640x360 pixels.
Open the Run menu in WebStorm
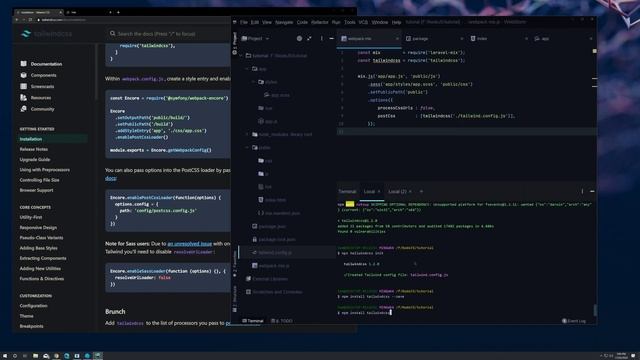pos(336,22)
